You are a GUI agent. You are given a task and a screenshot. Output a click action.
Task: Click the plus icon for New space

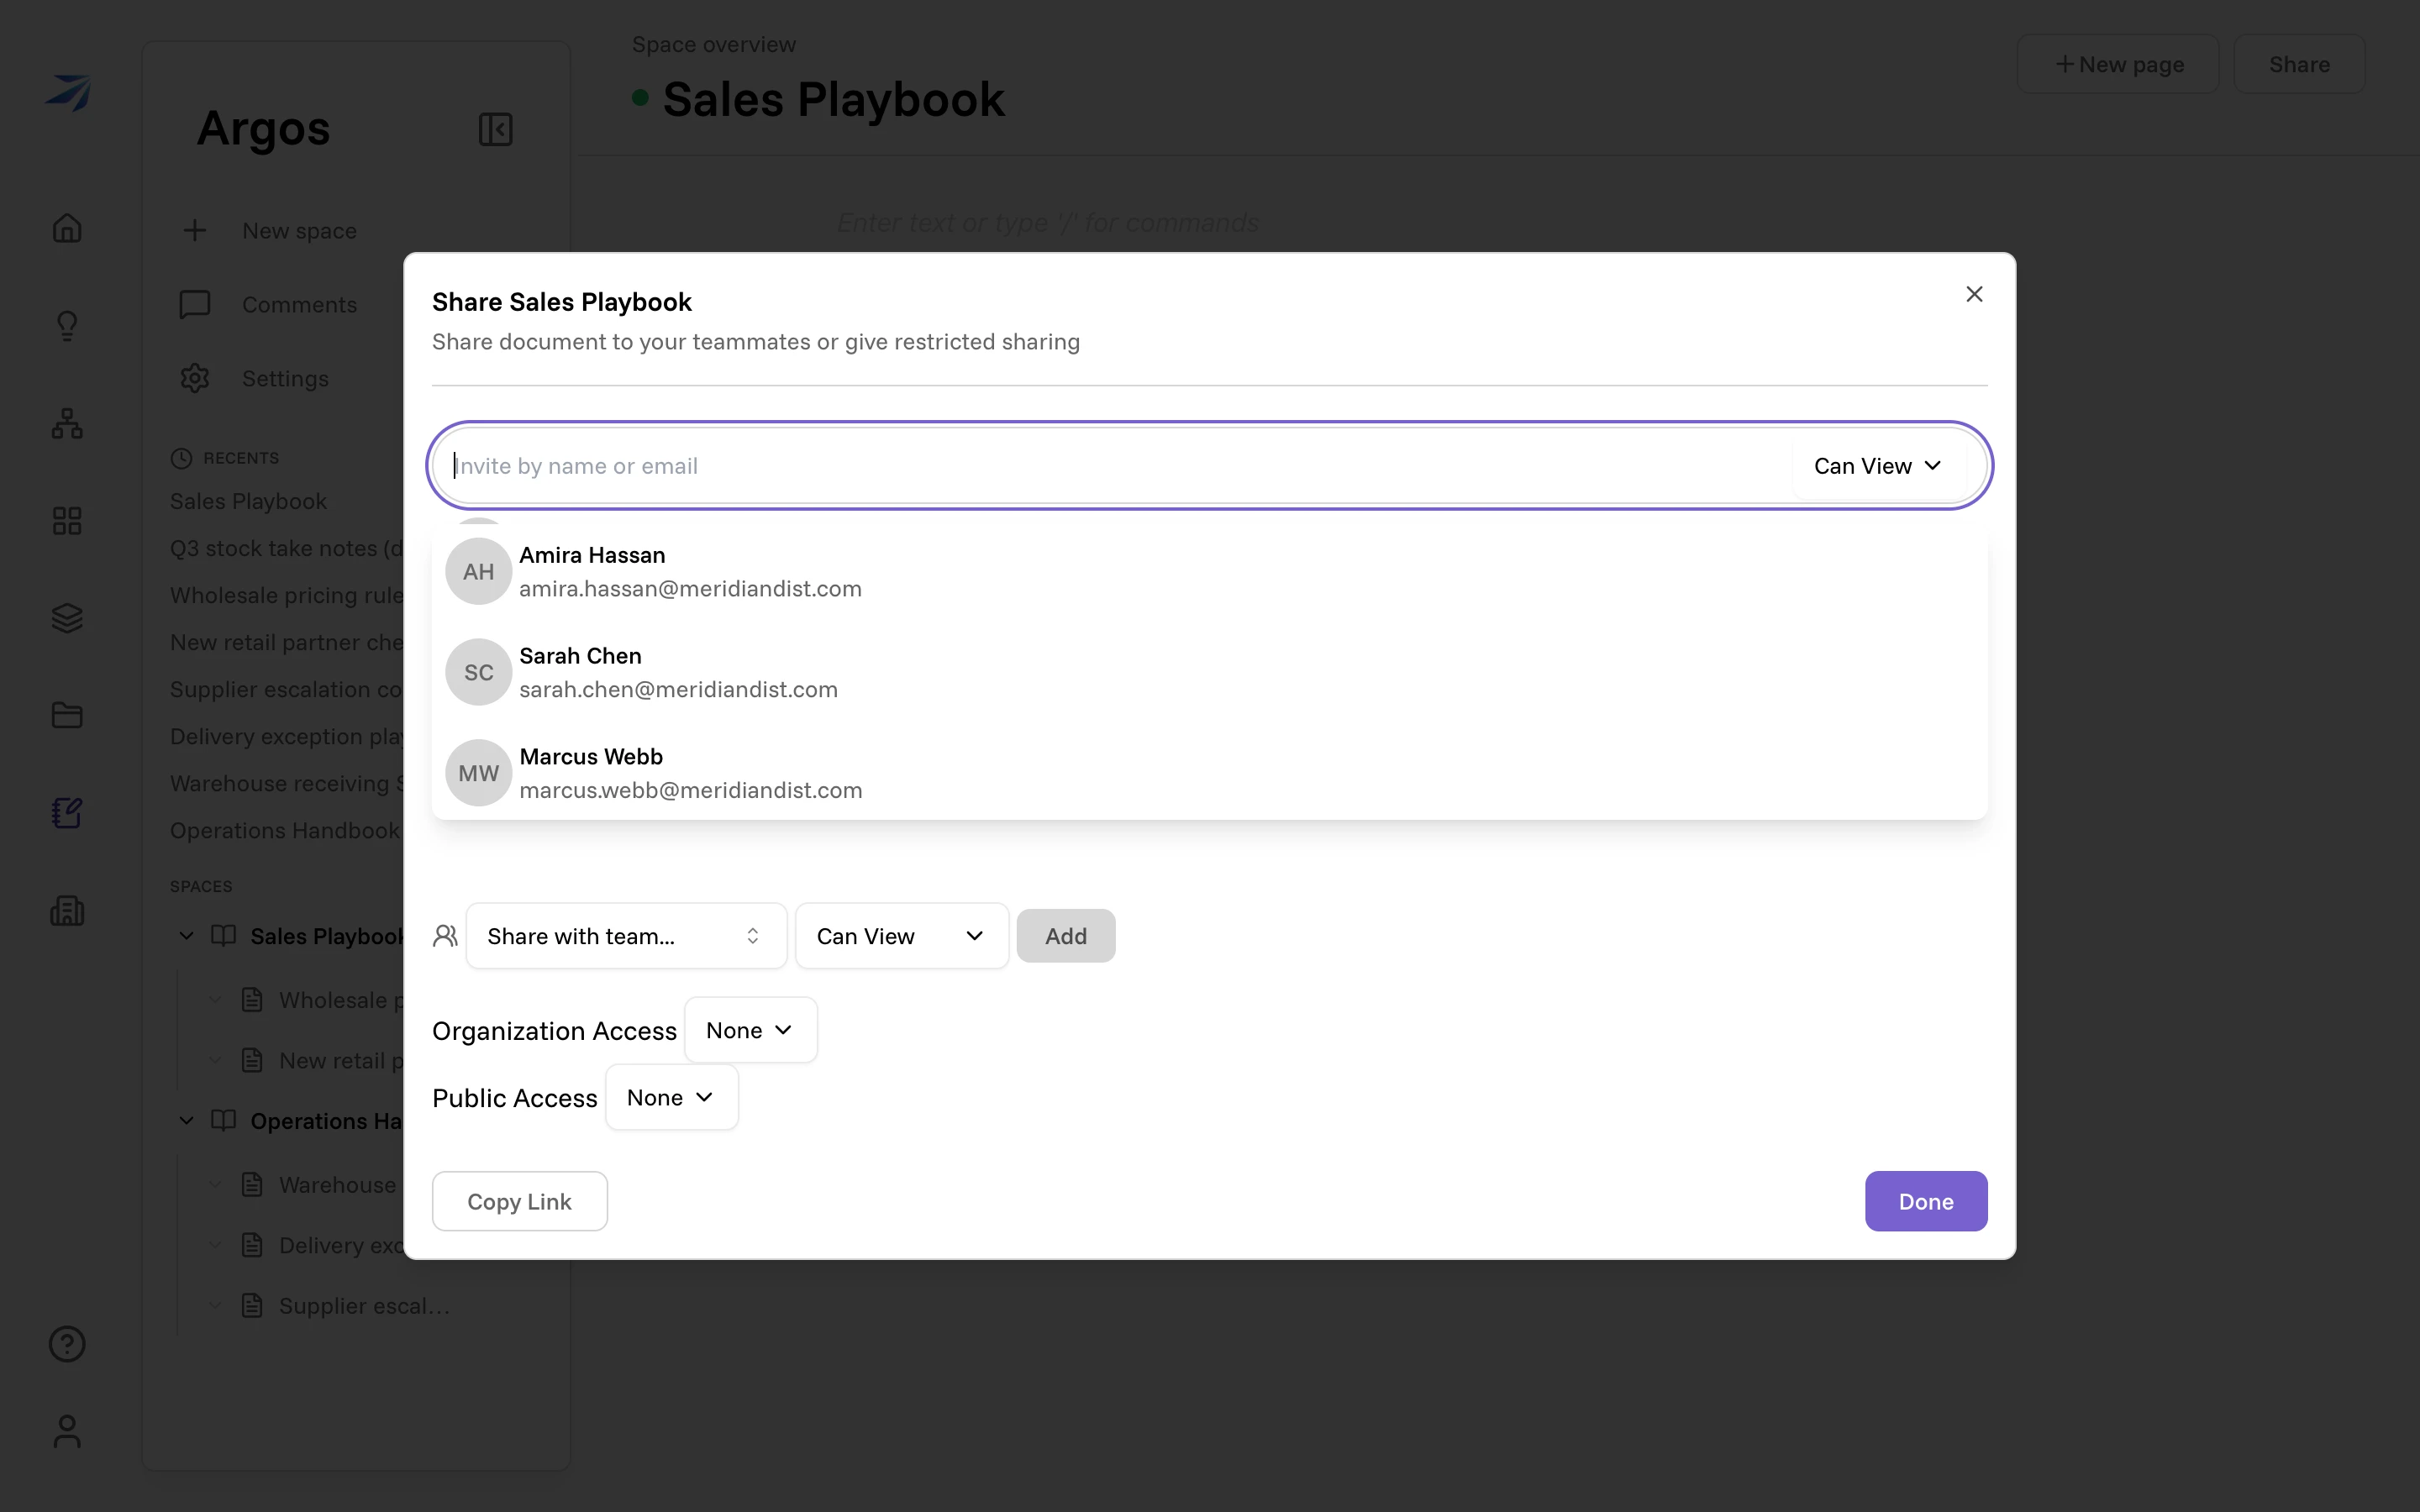(195, 231)
